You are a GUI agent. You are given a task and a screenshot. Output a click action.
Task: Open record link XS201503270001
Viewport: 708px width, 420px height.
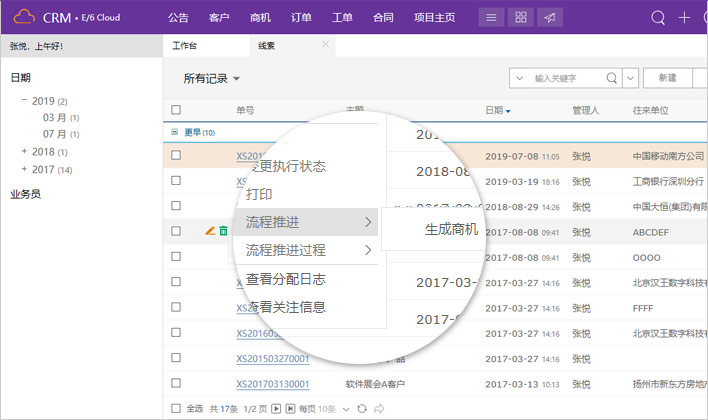point(273,359)
